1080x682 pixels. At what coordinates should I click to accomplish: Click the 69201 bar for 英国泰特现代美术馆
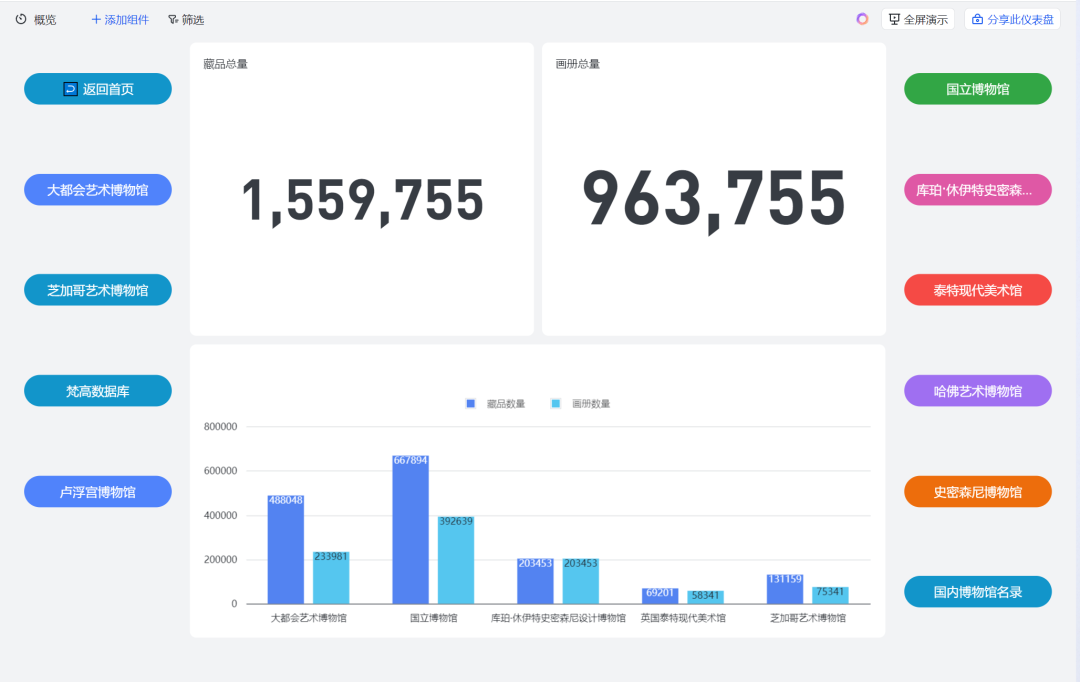(660, 596)
